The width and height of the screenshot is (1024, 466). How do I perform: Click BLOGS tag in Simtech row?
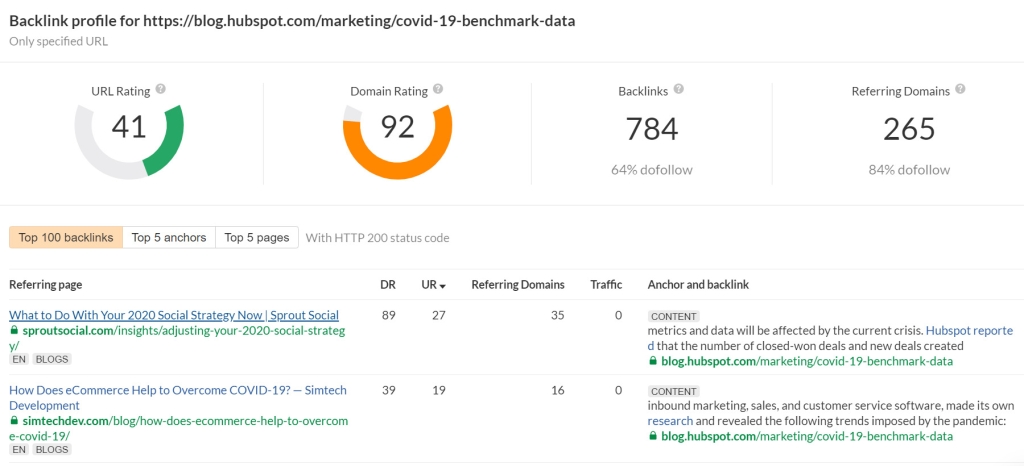pos(51,449)
